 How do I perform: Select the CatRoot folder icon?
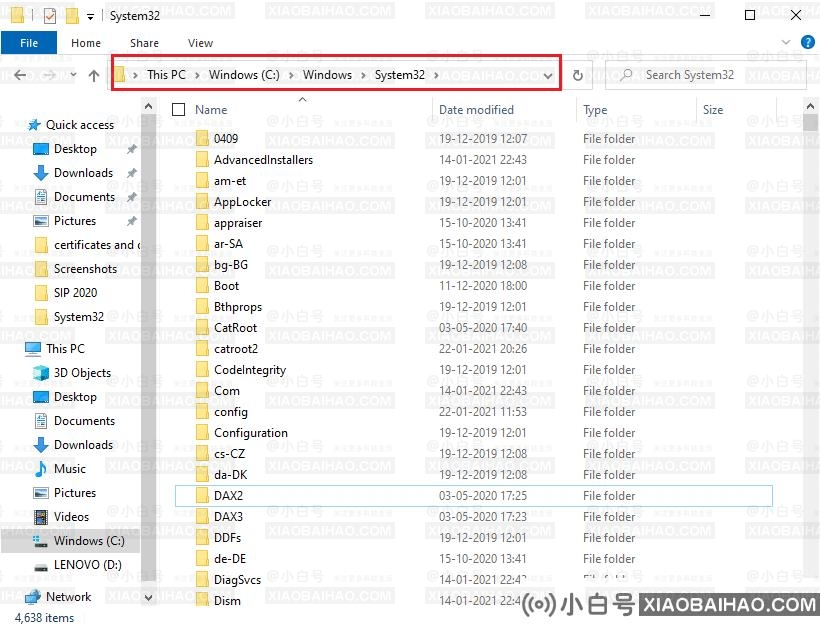coord(202,328)
